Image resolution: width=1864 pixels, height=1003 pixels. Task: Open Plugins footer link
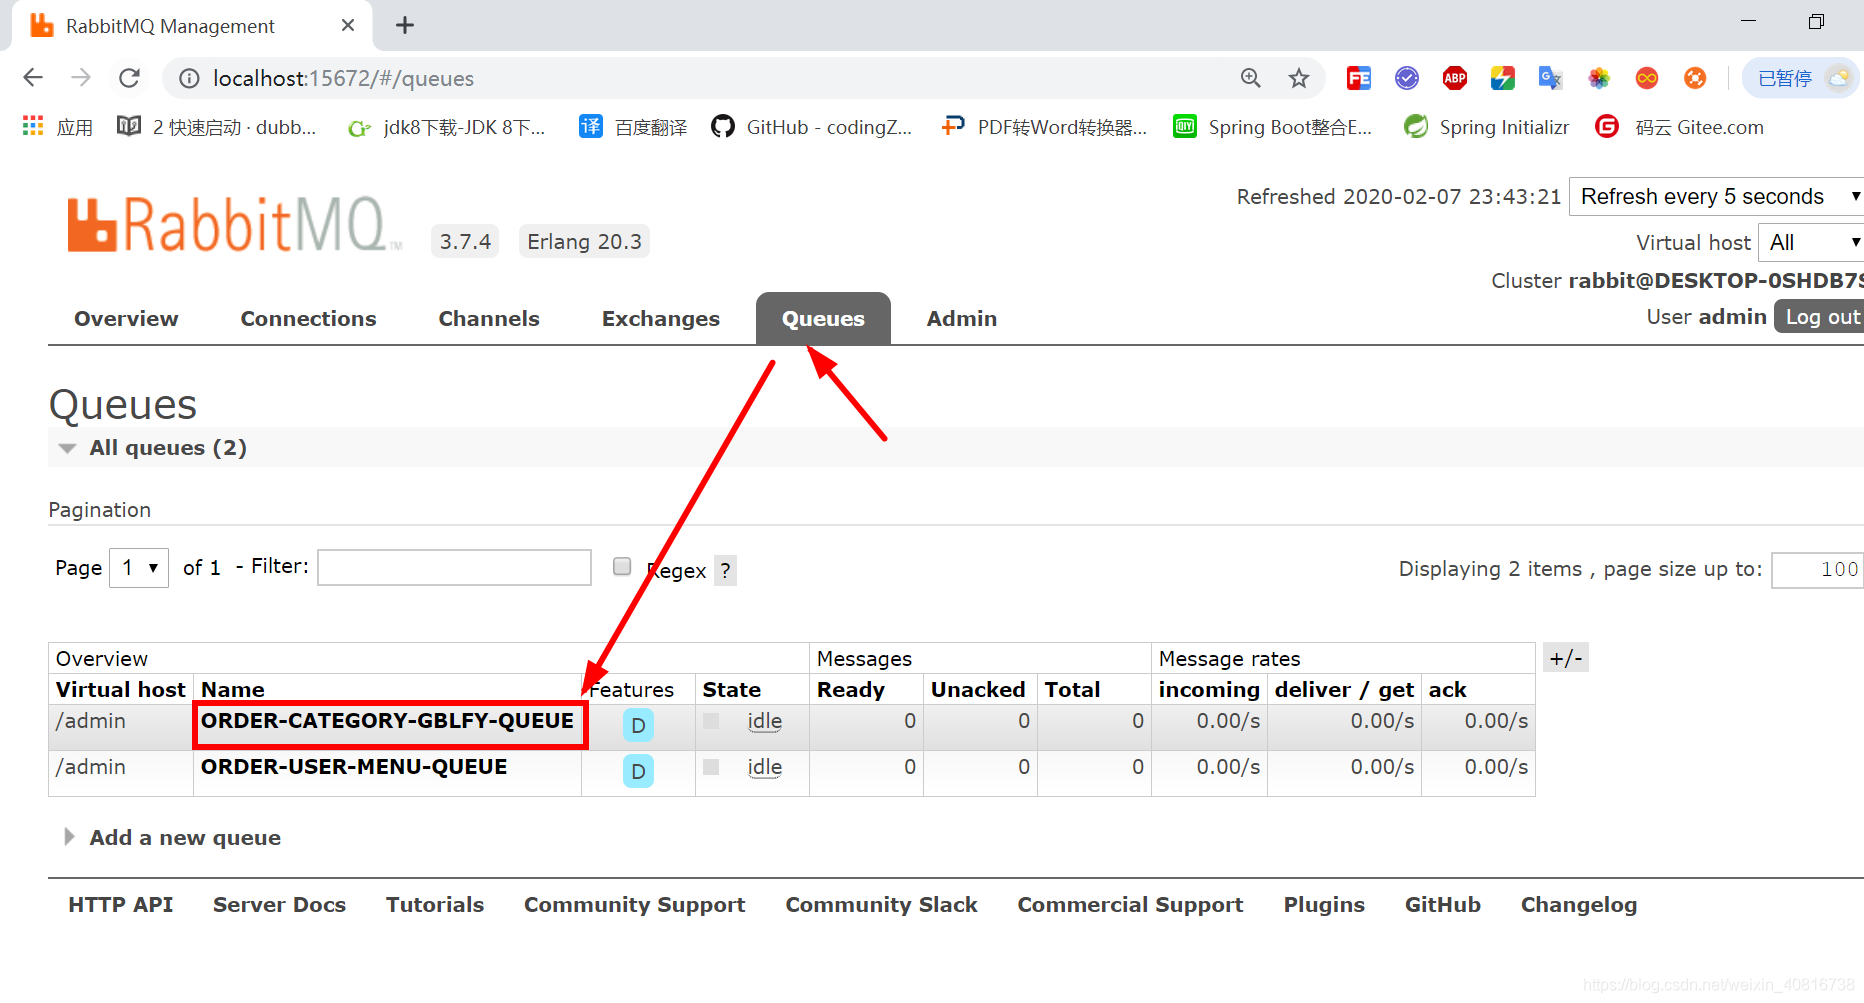click(x=1324, y=905)
